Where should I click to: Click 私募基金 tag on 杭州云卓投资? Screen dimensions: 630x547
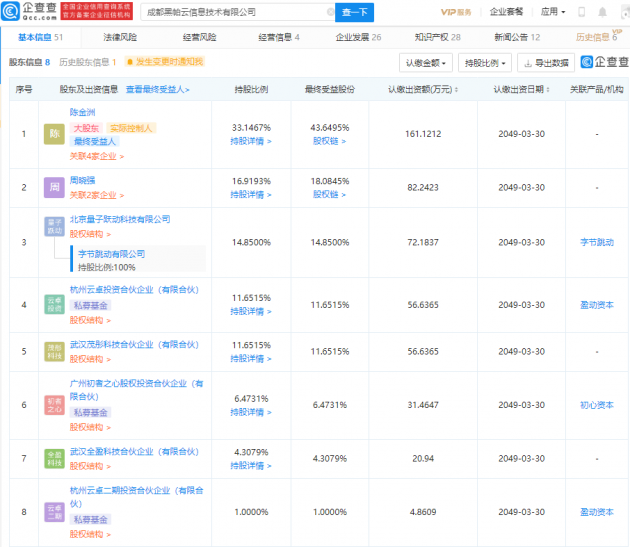click(91, 305)
